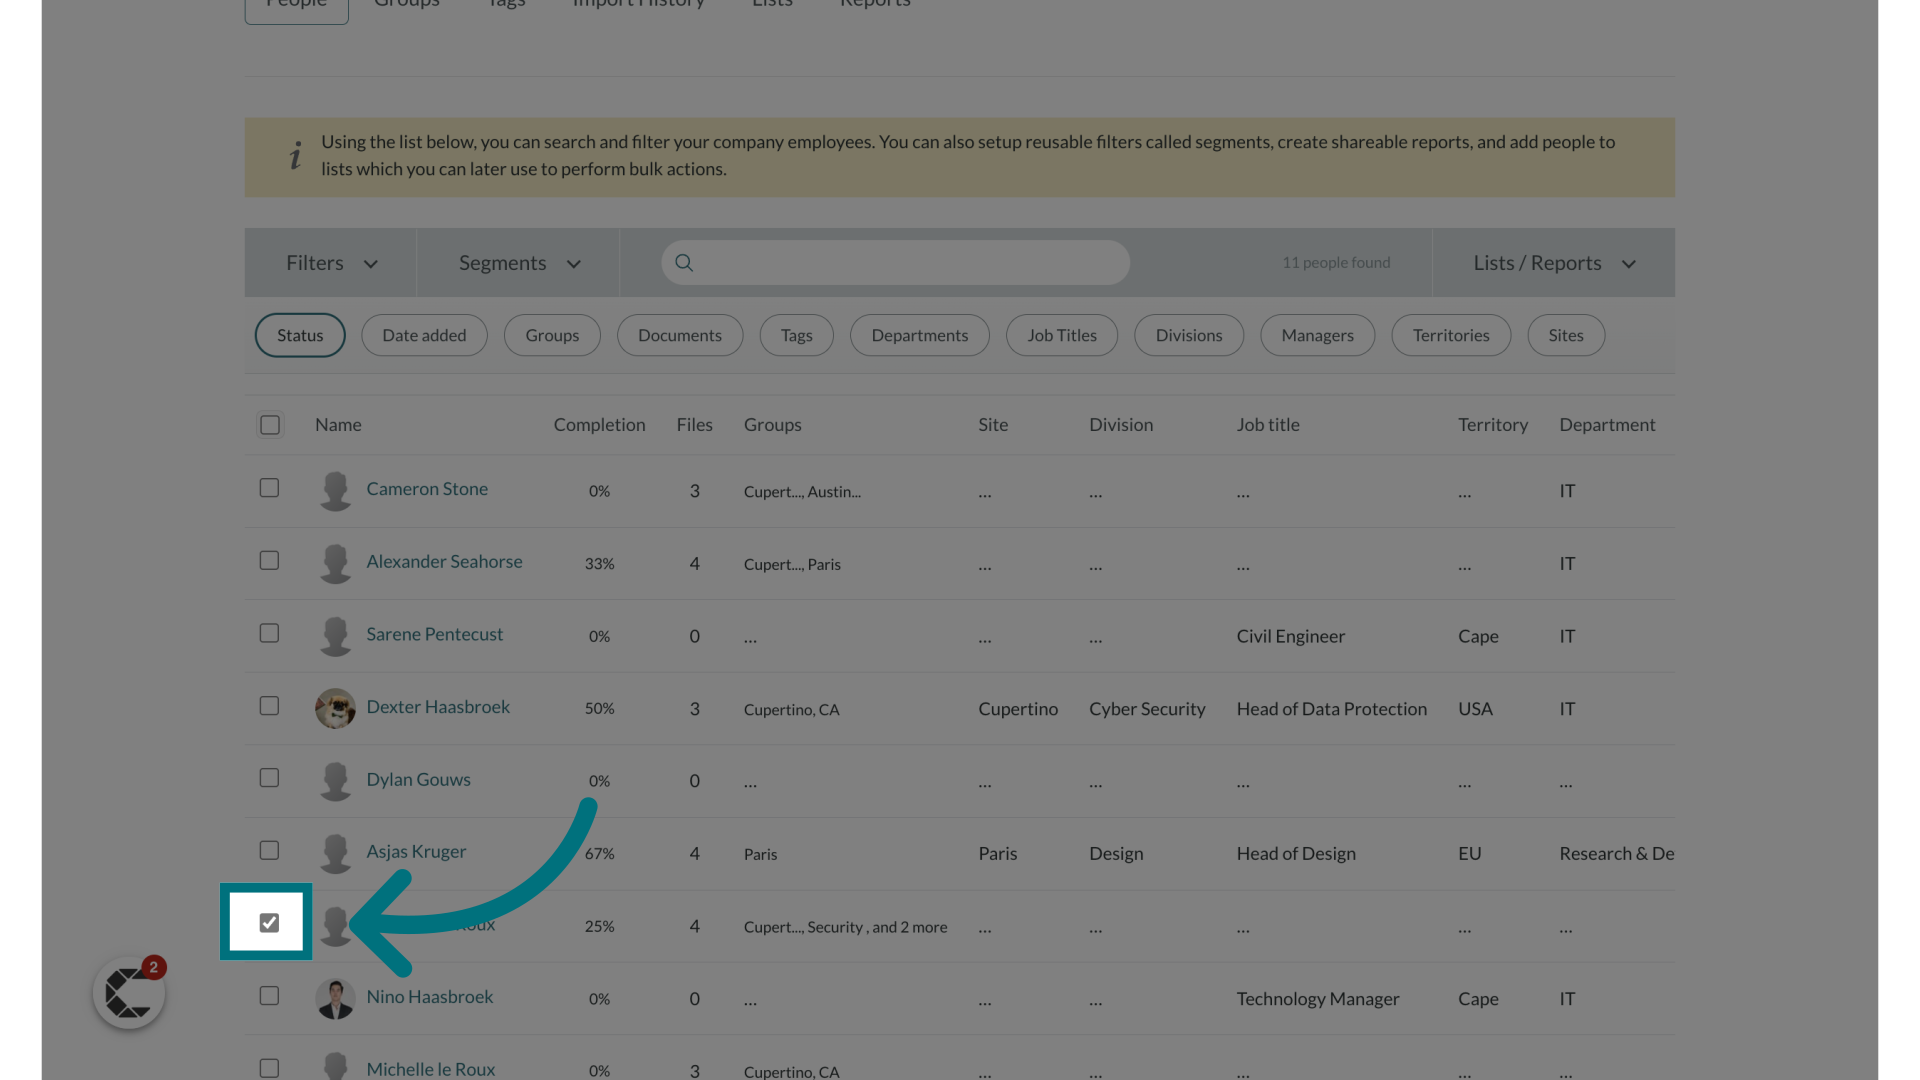Switch to the Groups tab
This screenshot has width=1920, height=1080.
(x=405, y=4)
